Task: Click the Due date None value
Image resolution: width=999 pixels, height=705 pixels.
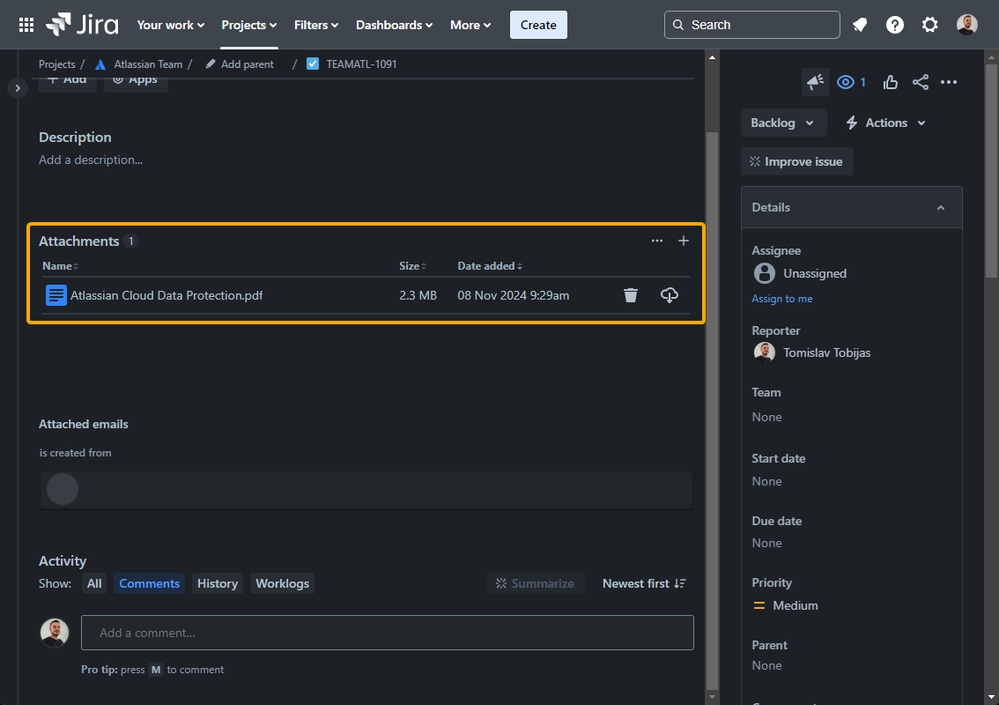Action: (766, 543)
